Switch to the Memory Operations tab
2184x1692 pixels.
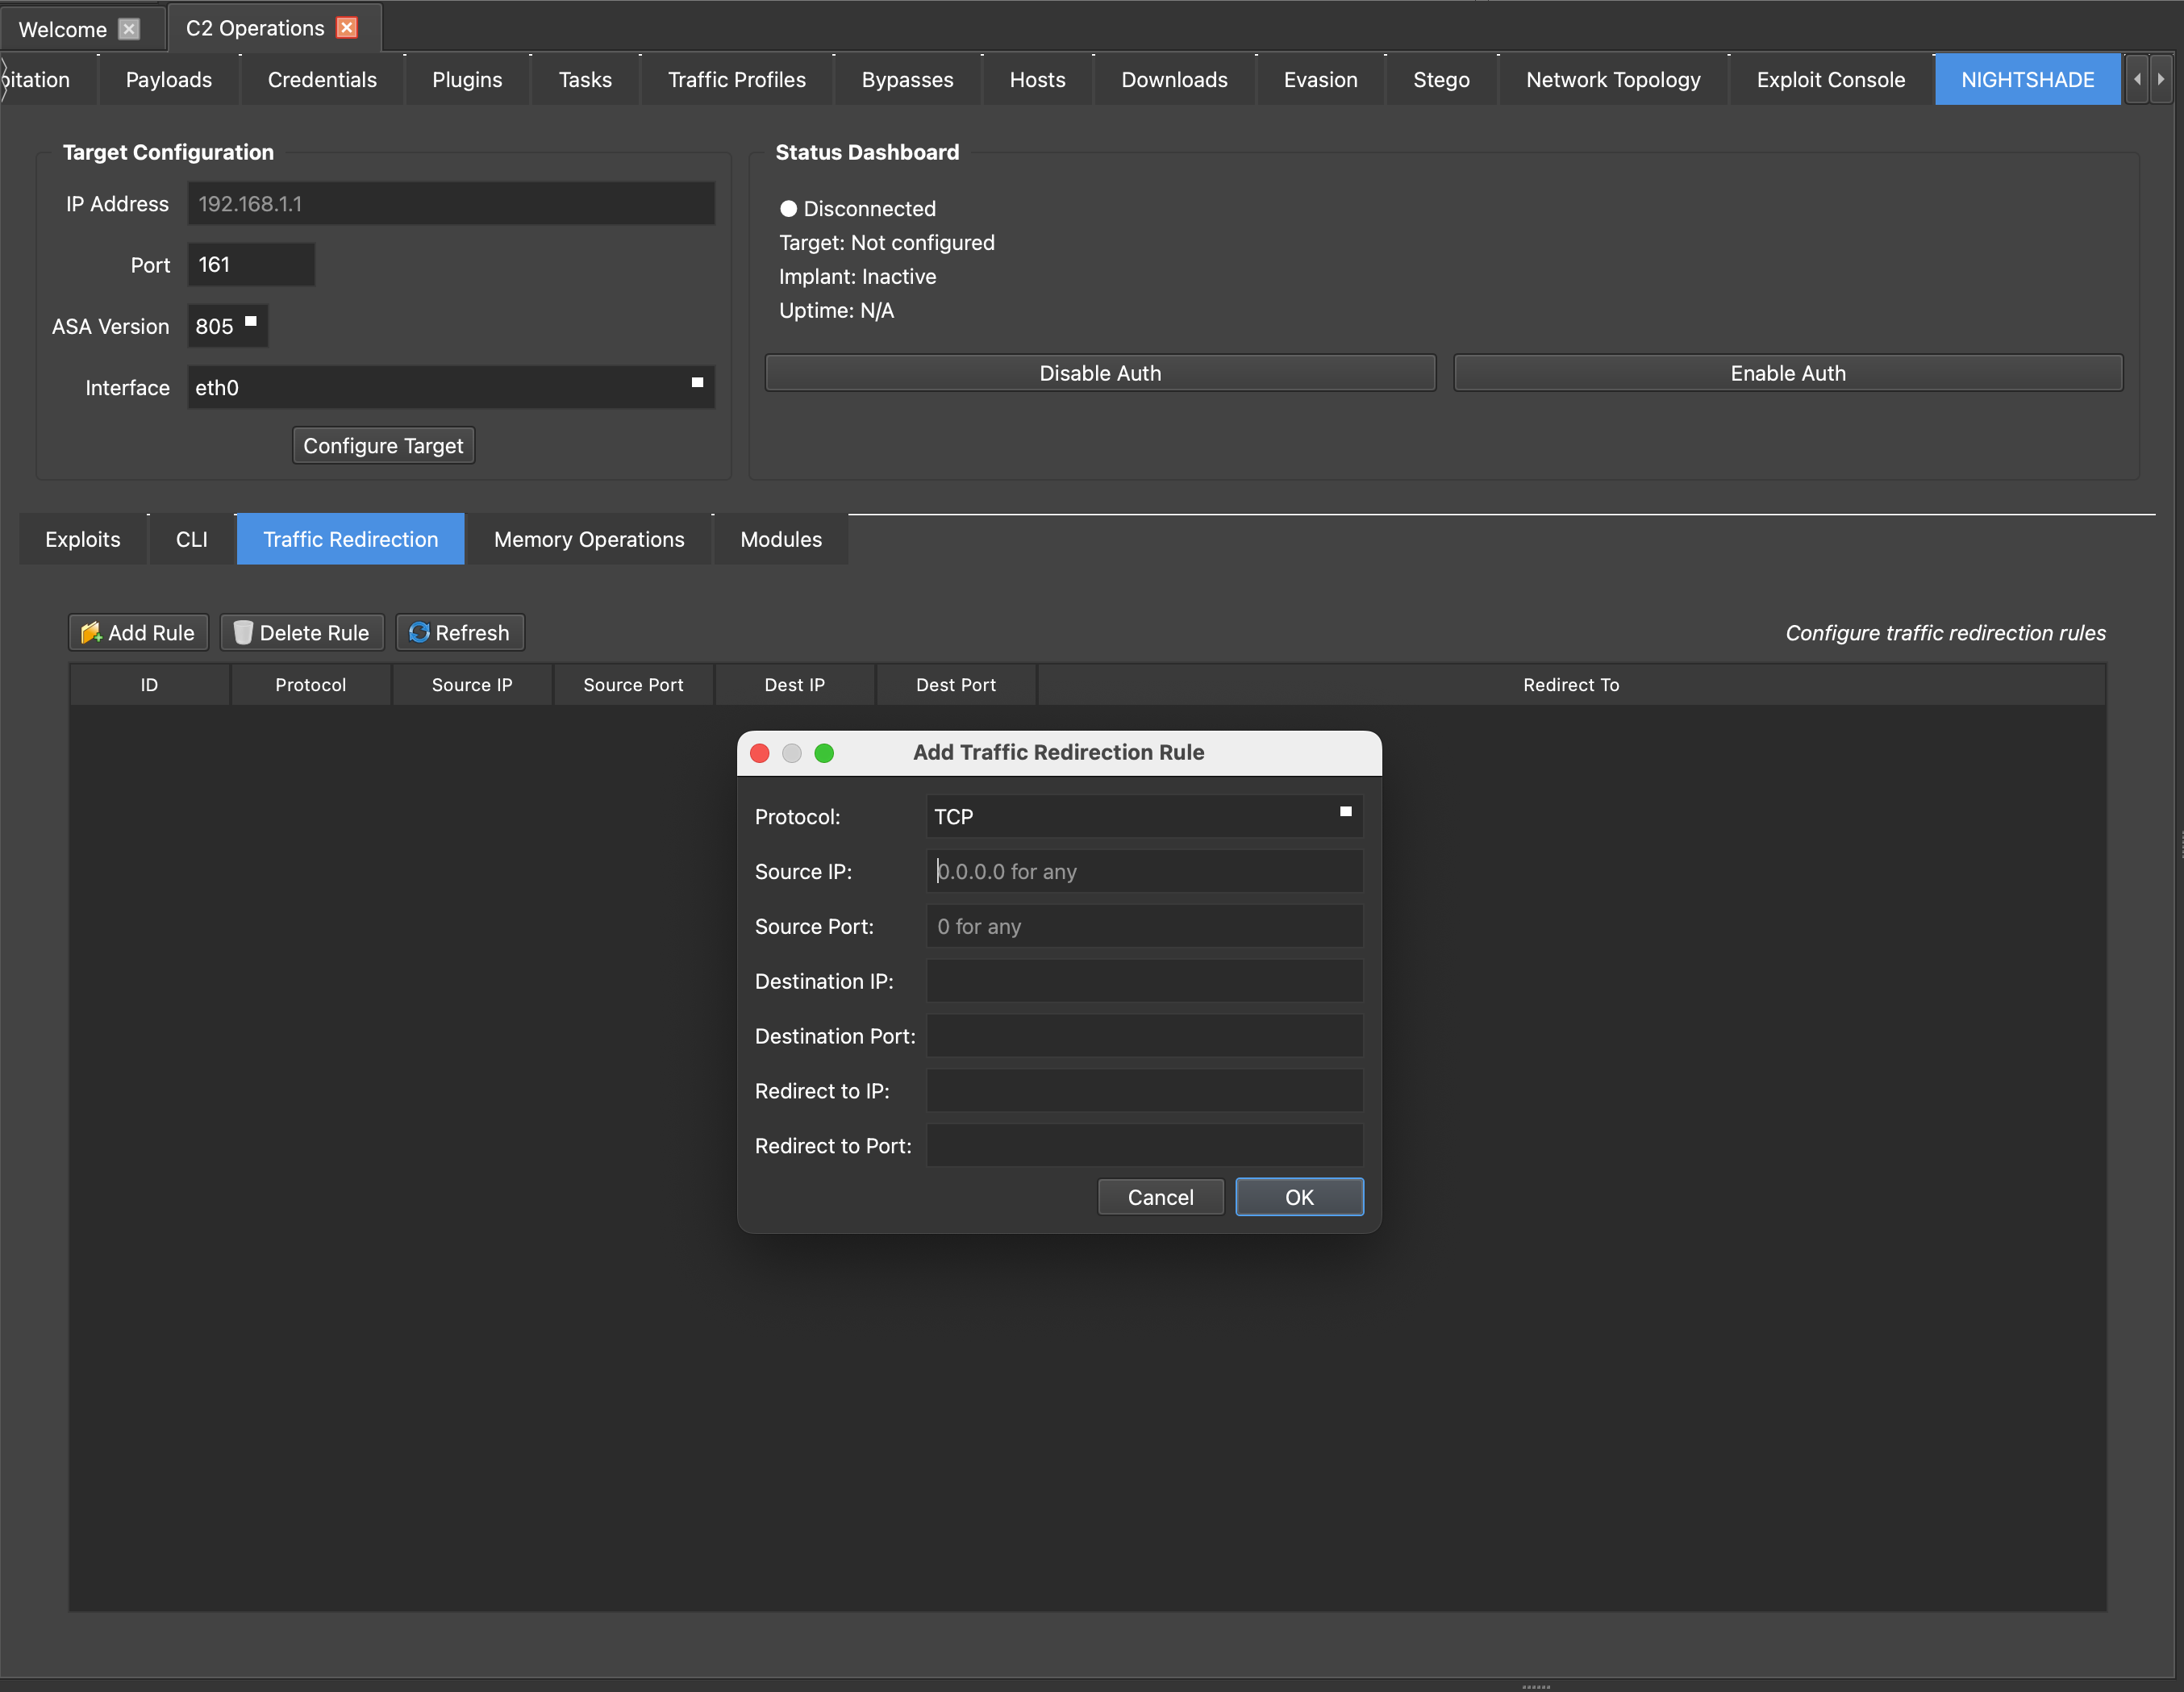(589, 540)
